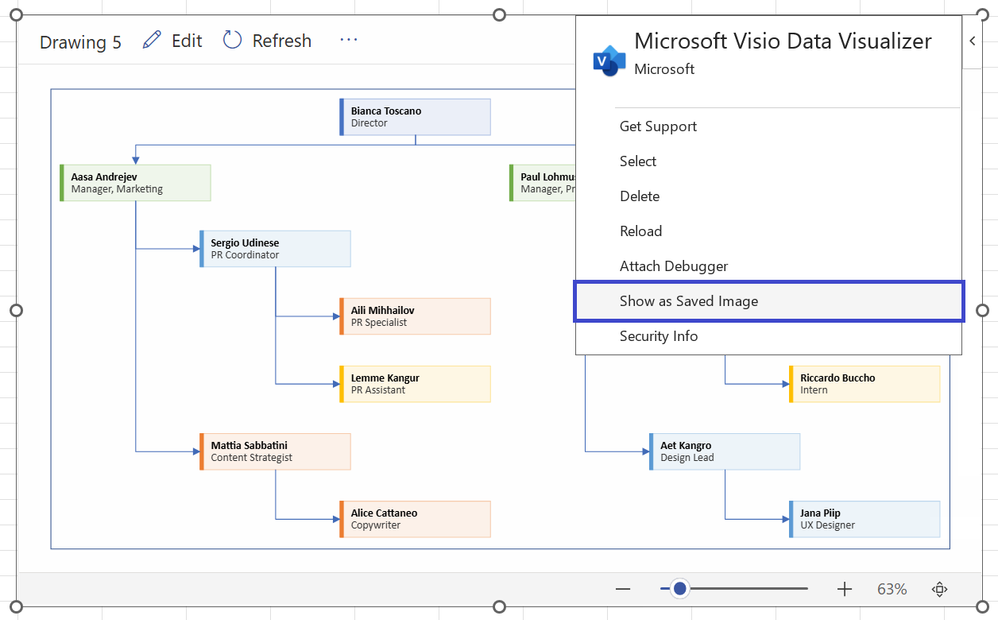Zoom in using the plus icon

(845, 589)
